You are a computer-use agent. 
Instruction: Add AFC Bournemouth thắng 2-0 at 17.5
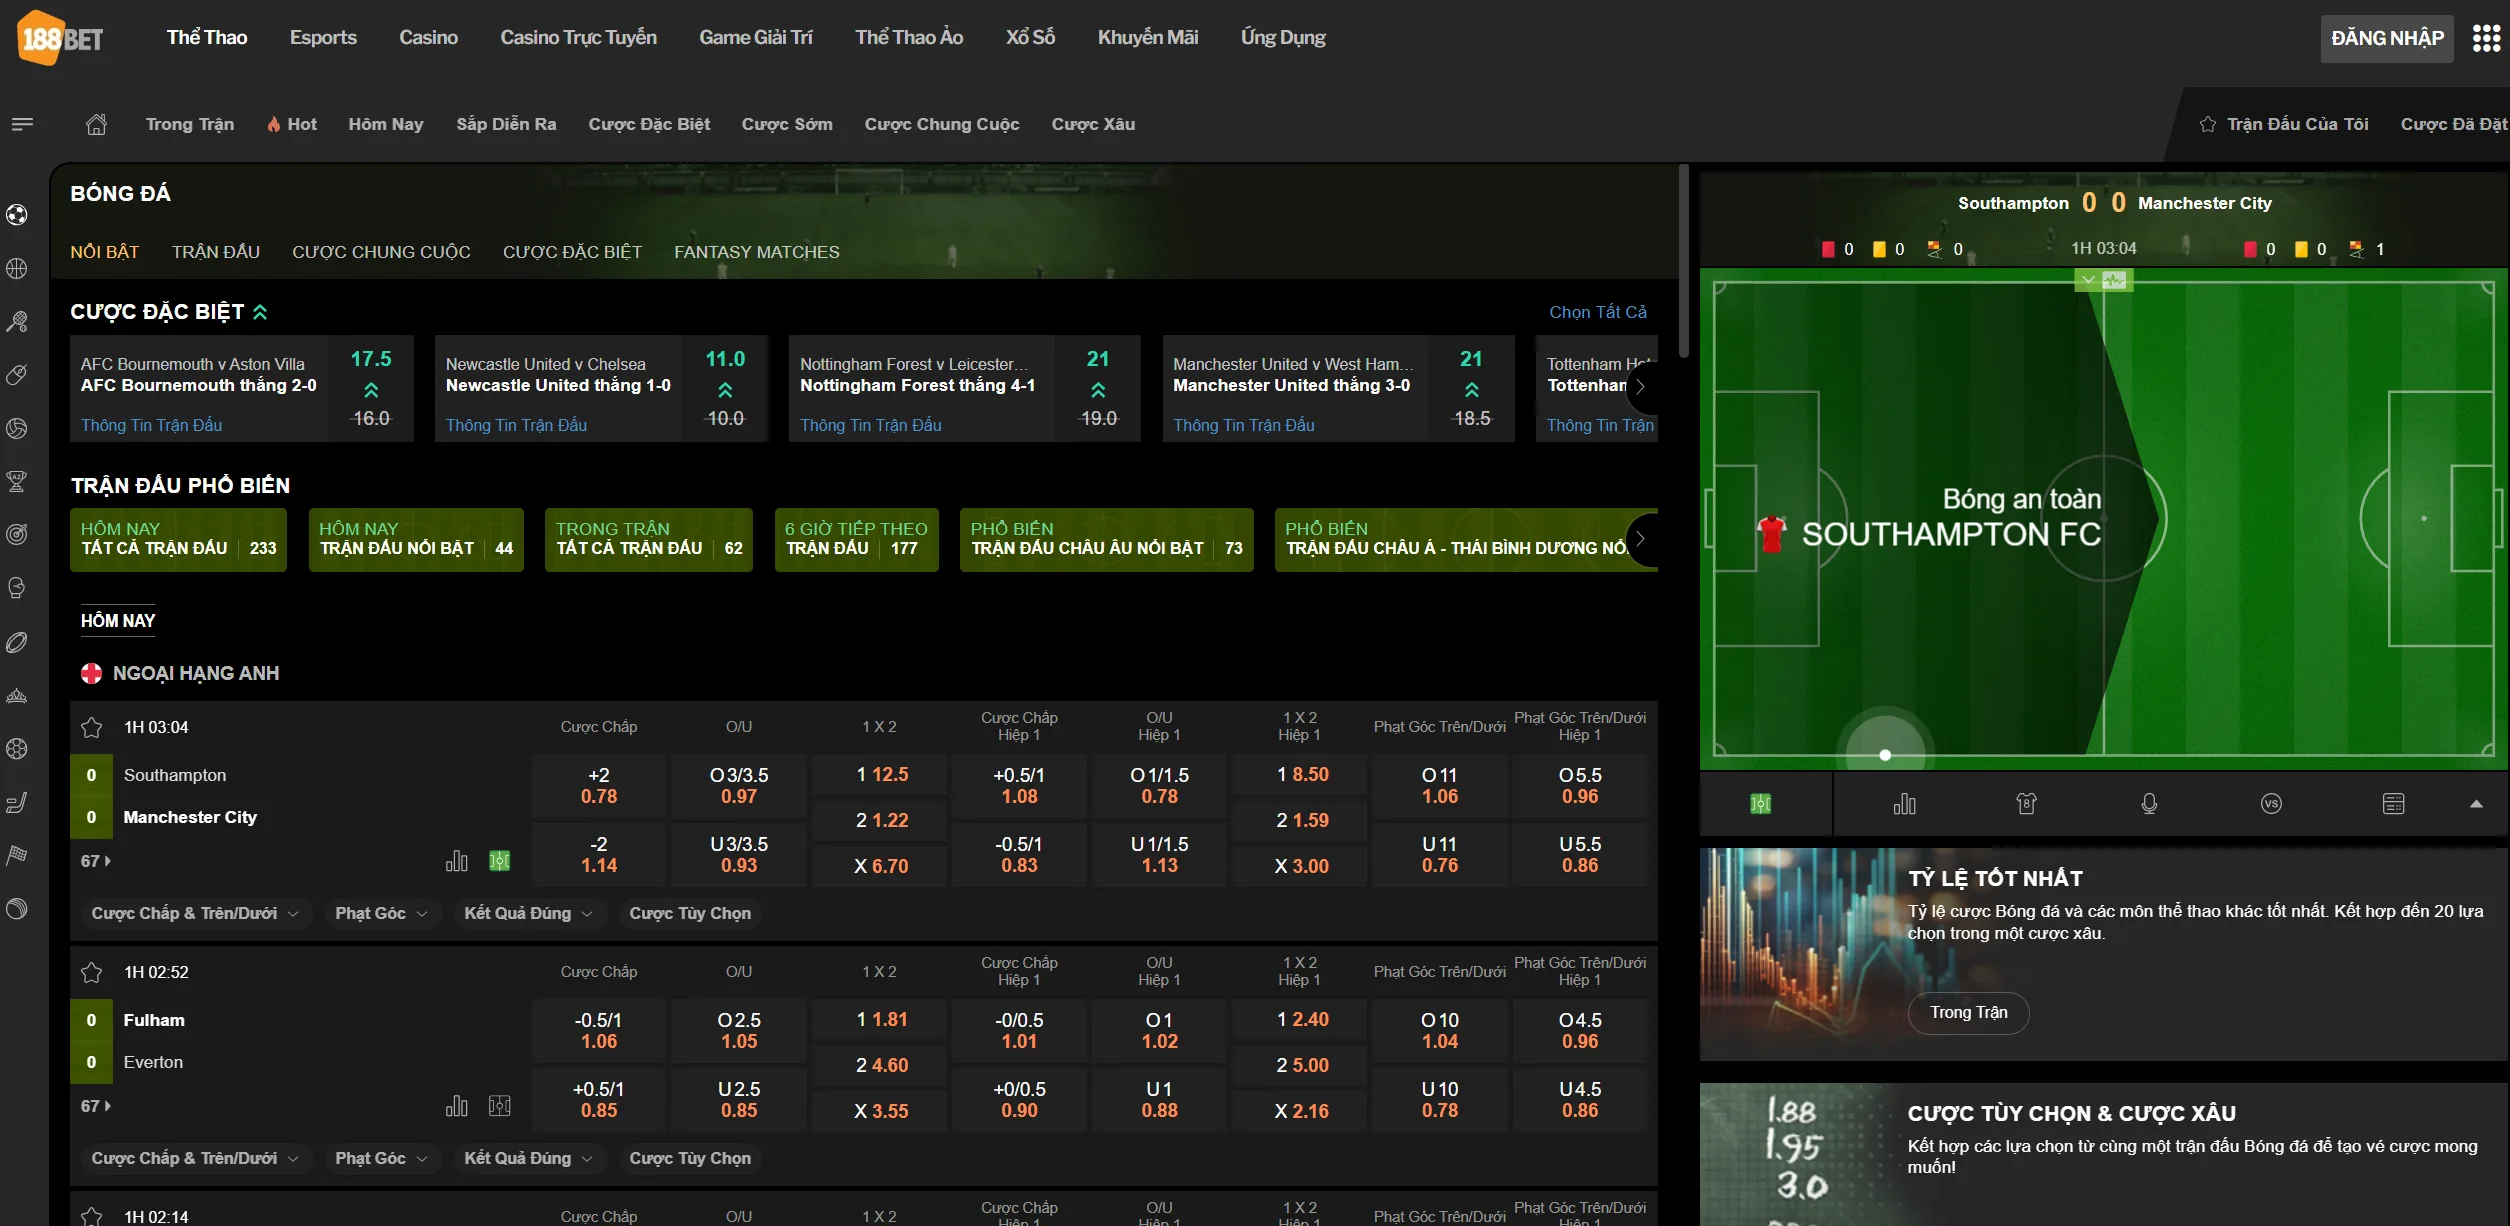coord(371,388)
